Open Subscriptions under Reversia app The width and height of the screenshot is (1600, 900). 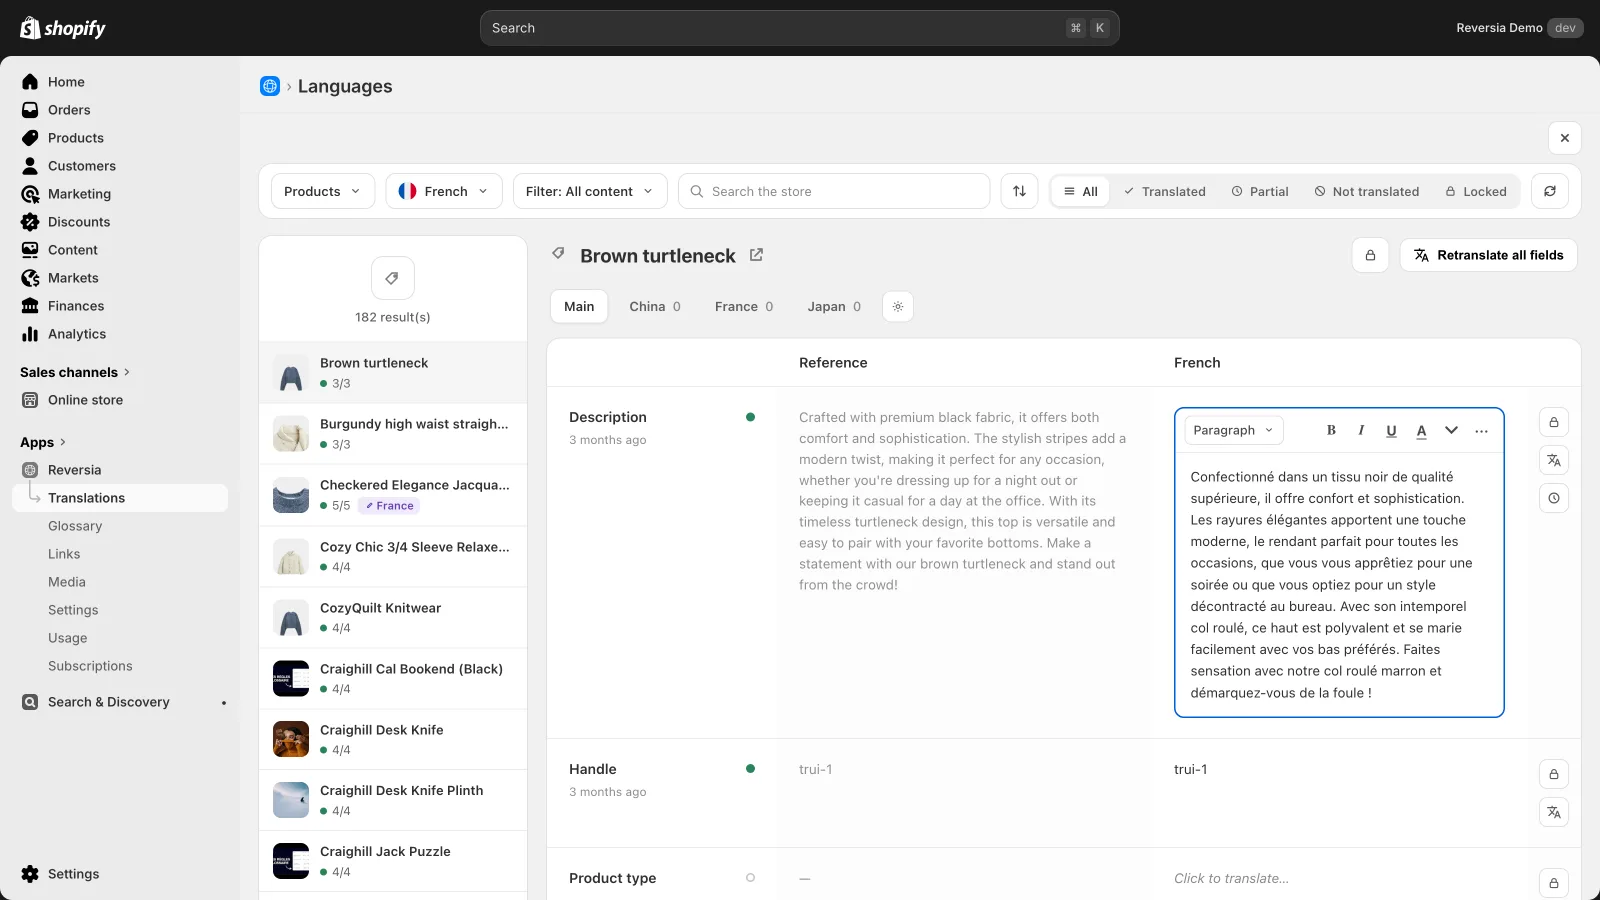(90, 666)
